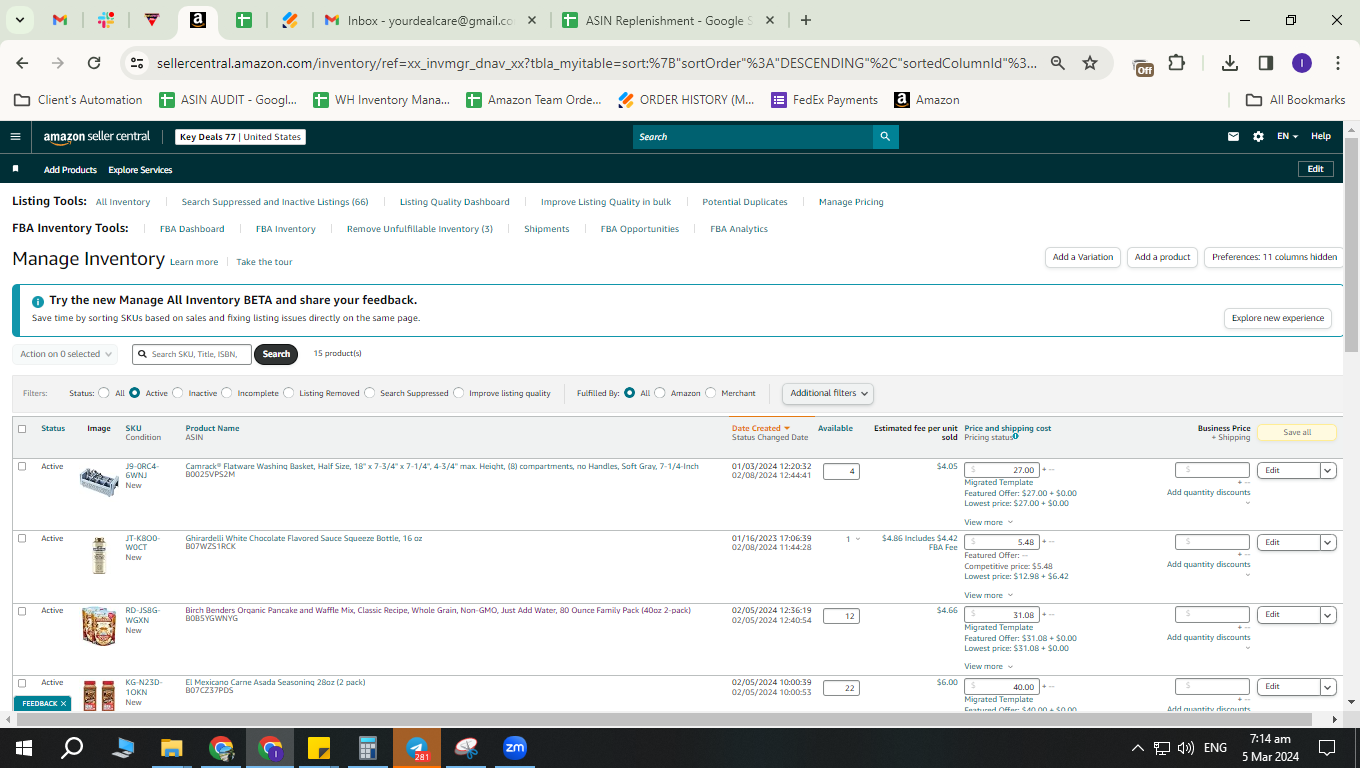Viewport: 1360px width, 768px height.
Task: Open Chrome downloads
Action: coord(1230,63)
